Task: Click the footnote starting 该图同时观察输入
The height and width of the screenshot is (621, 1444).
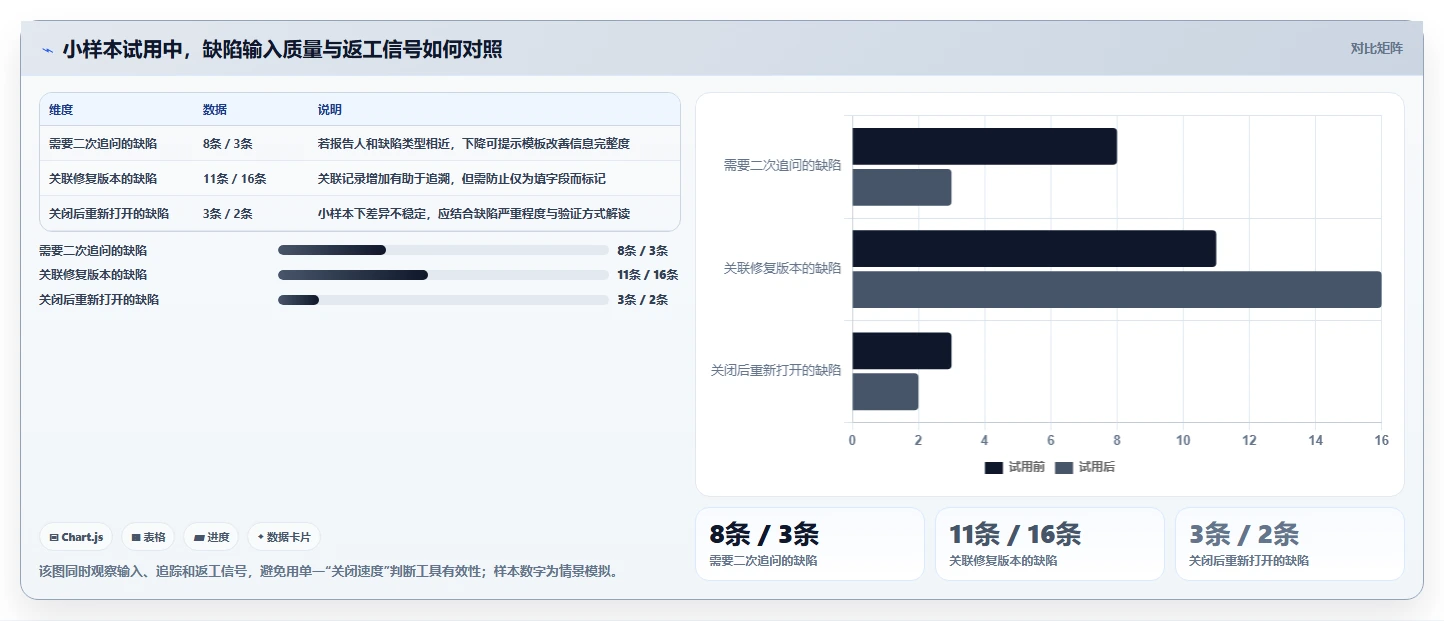Action: click(x=331, y=572)
